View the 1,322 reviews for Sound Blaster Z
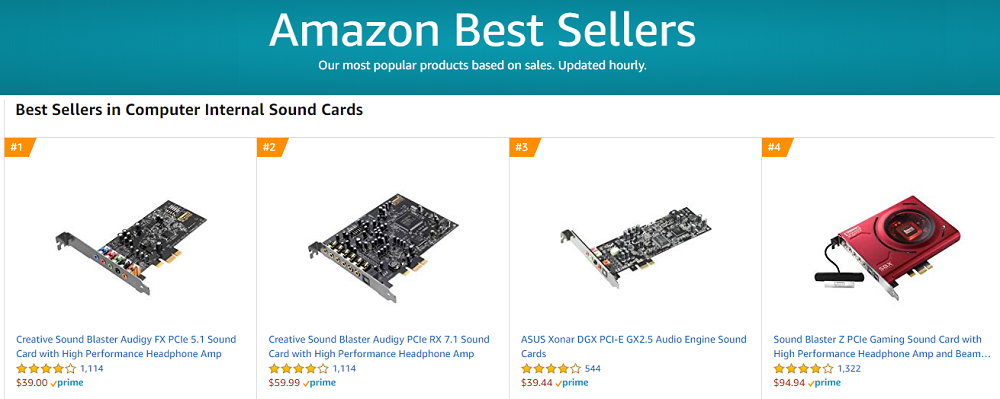 (x=849, y=368)
